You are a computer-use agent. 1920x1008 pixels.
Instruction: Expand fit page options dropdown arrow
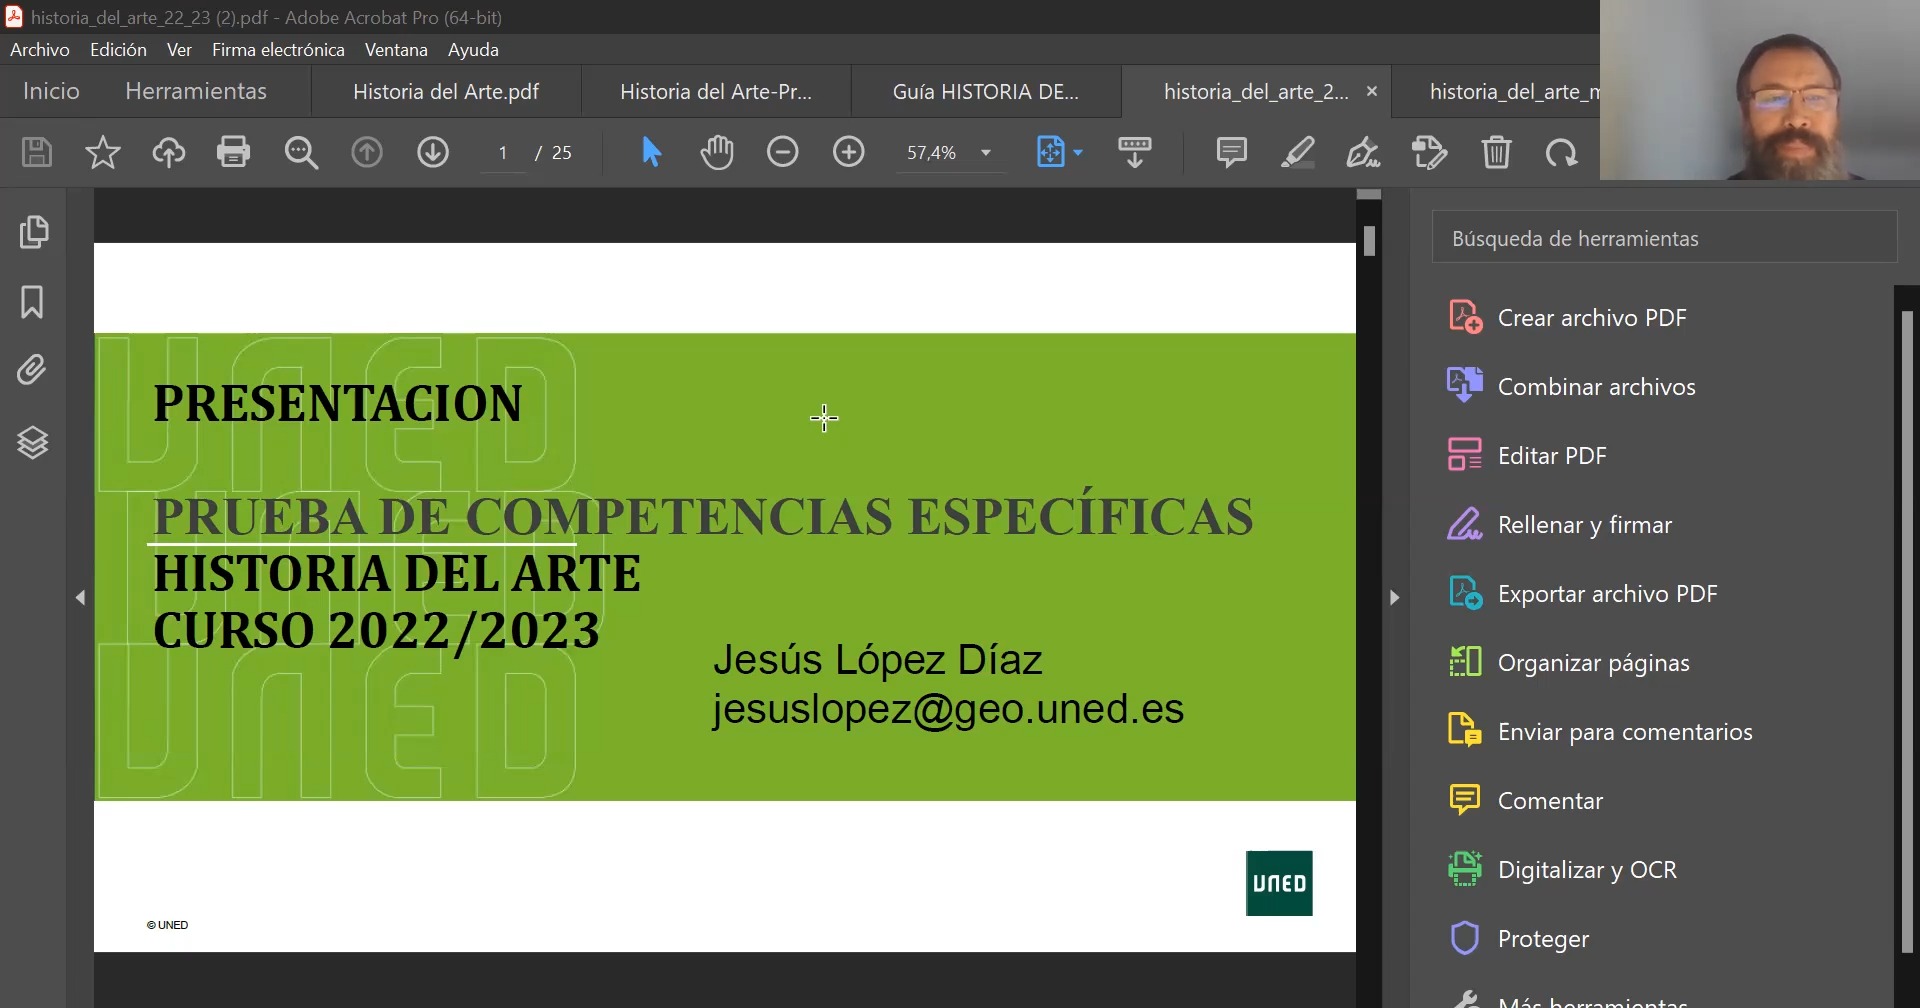1078,153
